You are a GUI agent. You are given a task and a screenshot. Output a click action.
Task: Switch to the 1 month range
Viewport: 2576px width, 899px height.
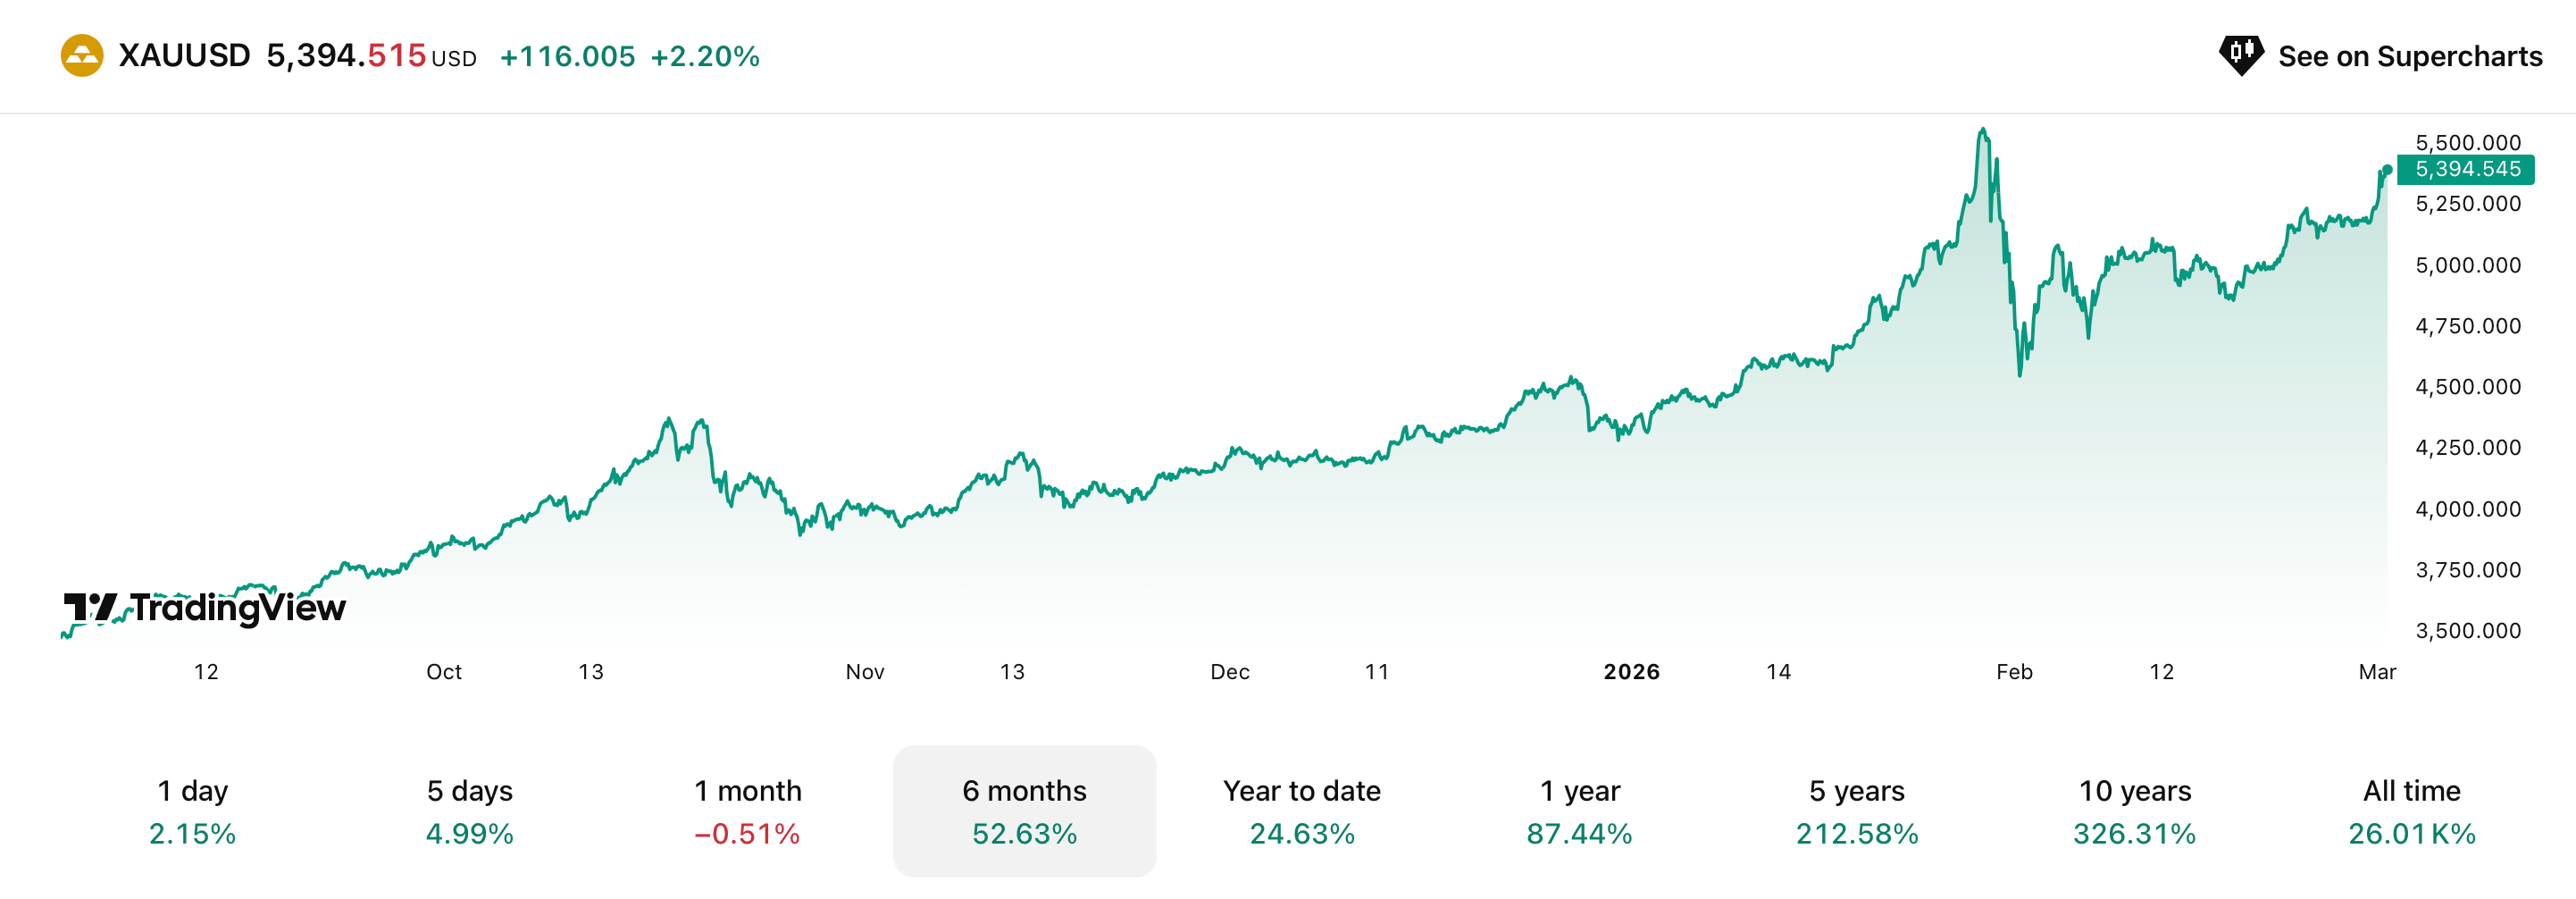(x=747, y=811)
